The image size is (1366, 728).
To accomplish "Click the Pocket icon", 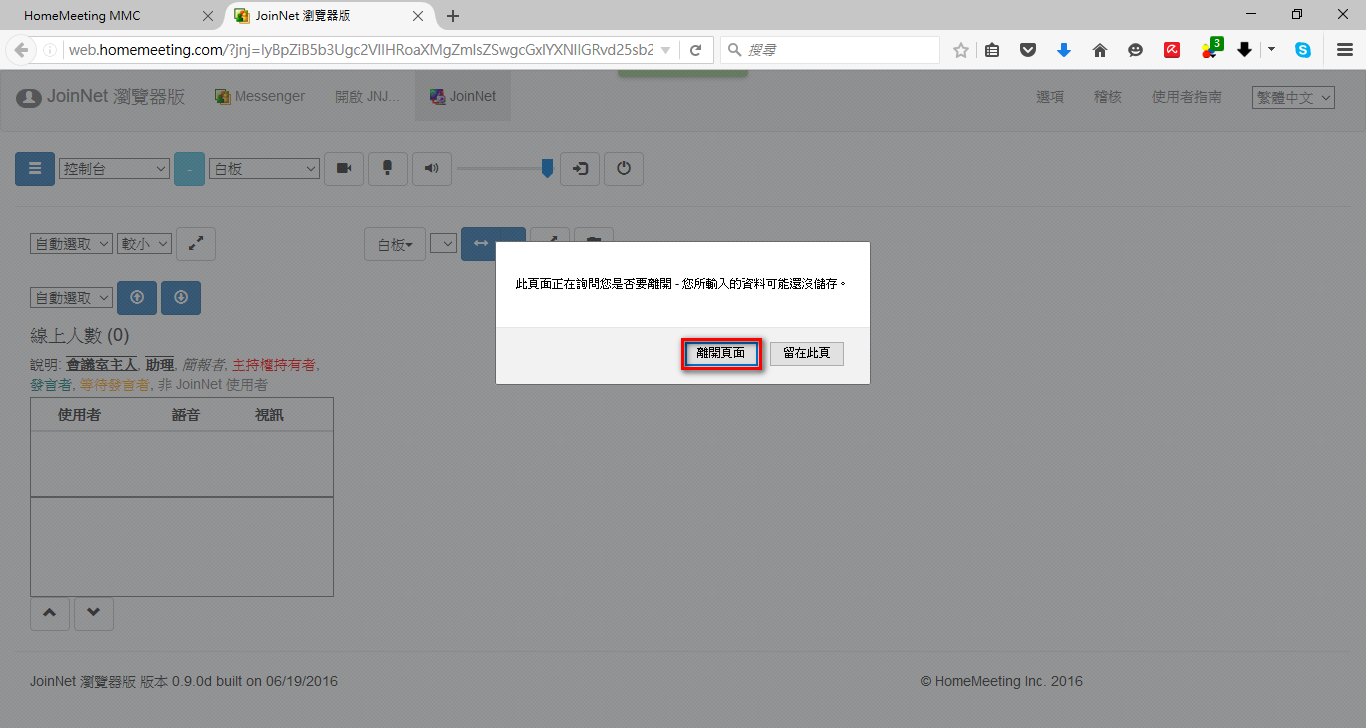I will (1028, 50).
